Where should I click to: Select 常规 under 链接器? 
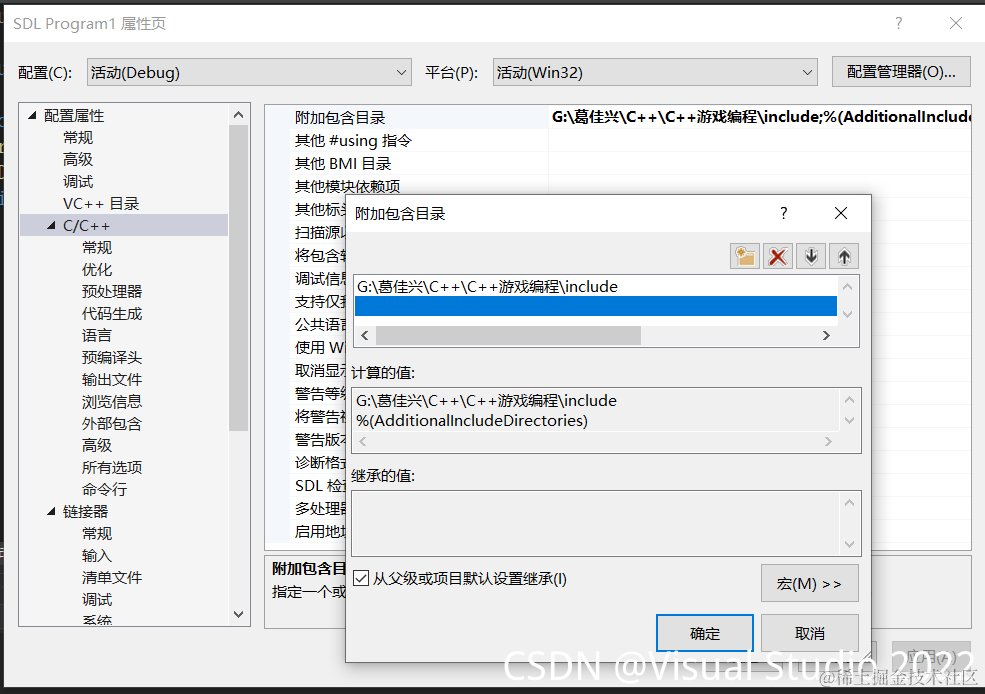97,533
